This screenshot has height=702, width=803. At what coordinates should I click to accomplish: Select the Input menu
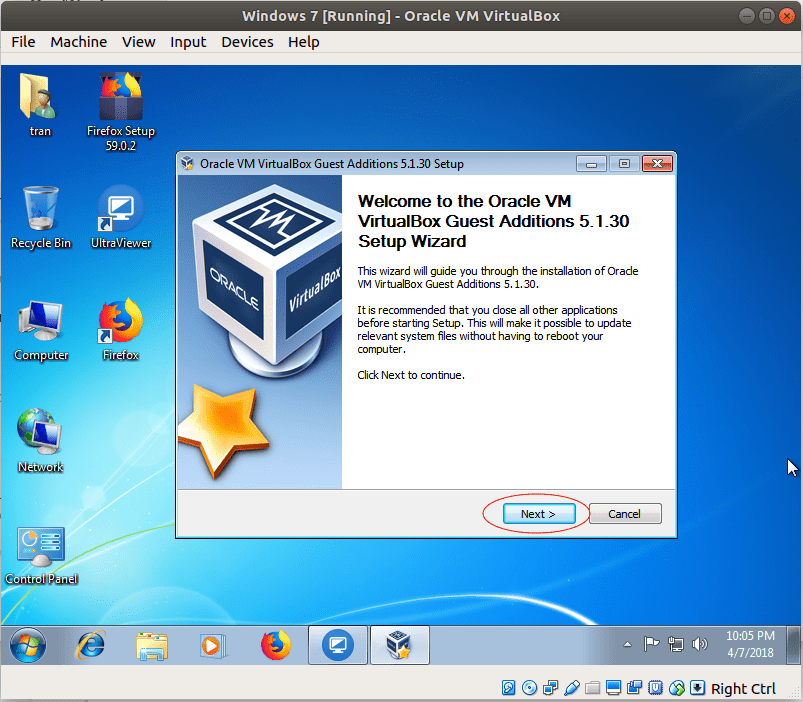(x=188, y=42)
